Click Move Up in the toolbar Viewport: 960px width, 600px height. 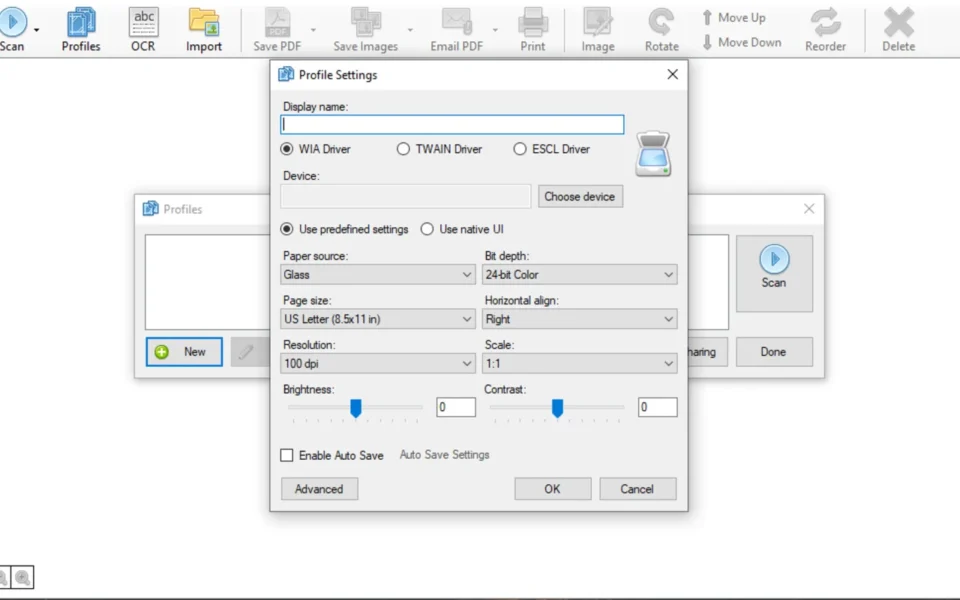[x=733, y=18]
